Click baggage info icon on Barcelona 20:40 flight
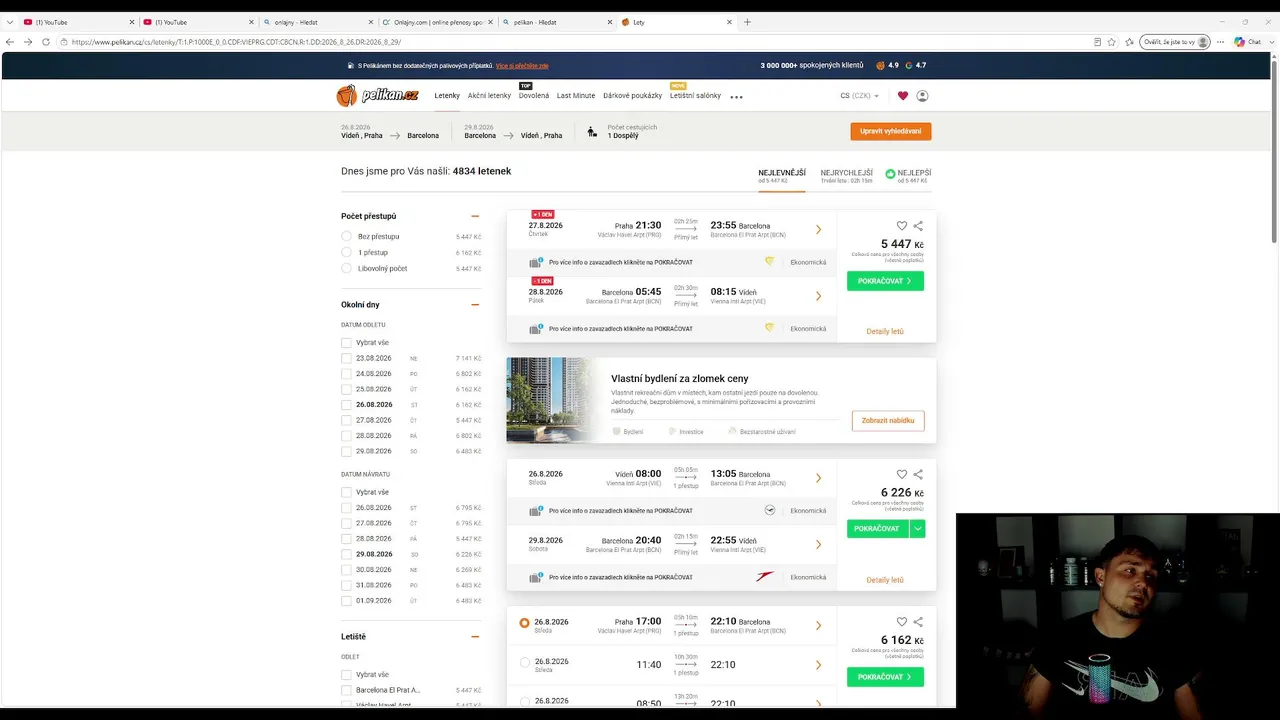The width and height of the screenshot is (1280, 720). (x=536, y=577)
